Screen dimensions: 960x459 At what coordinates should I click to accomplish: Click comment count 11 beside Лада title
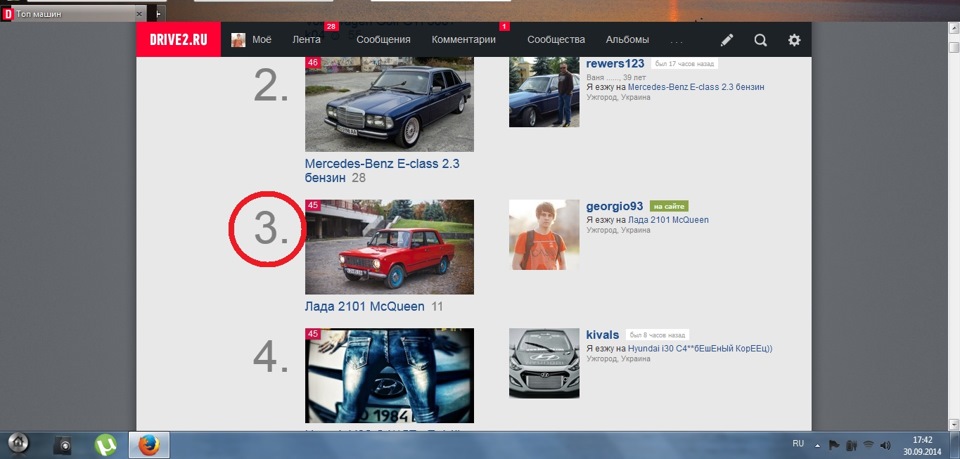click(437, 306)
